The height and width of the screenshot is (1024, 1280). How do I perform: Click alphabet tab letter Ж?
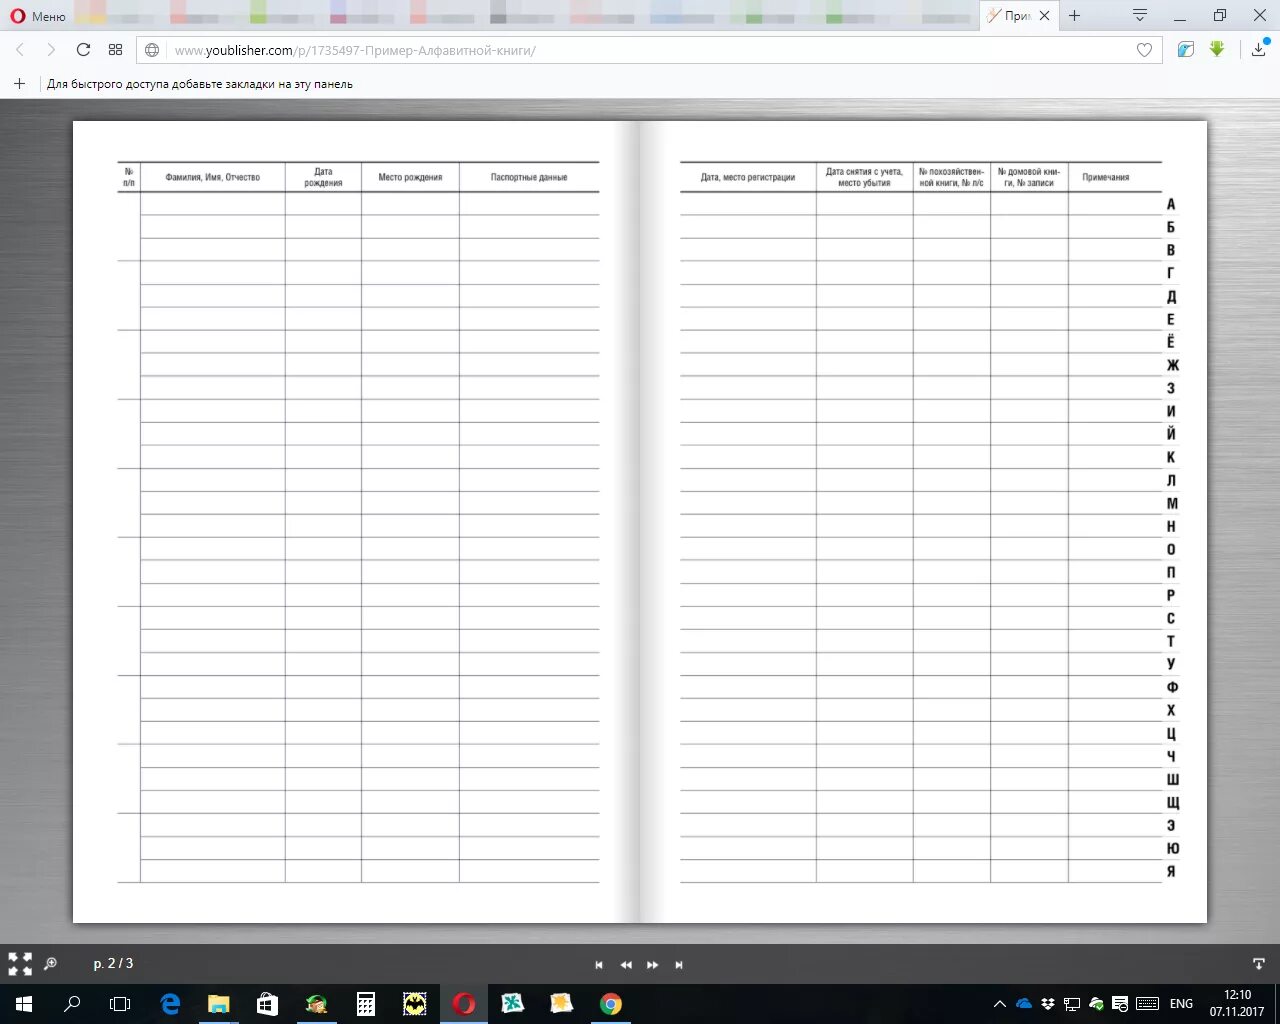click(1172, 365)
